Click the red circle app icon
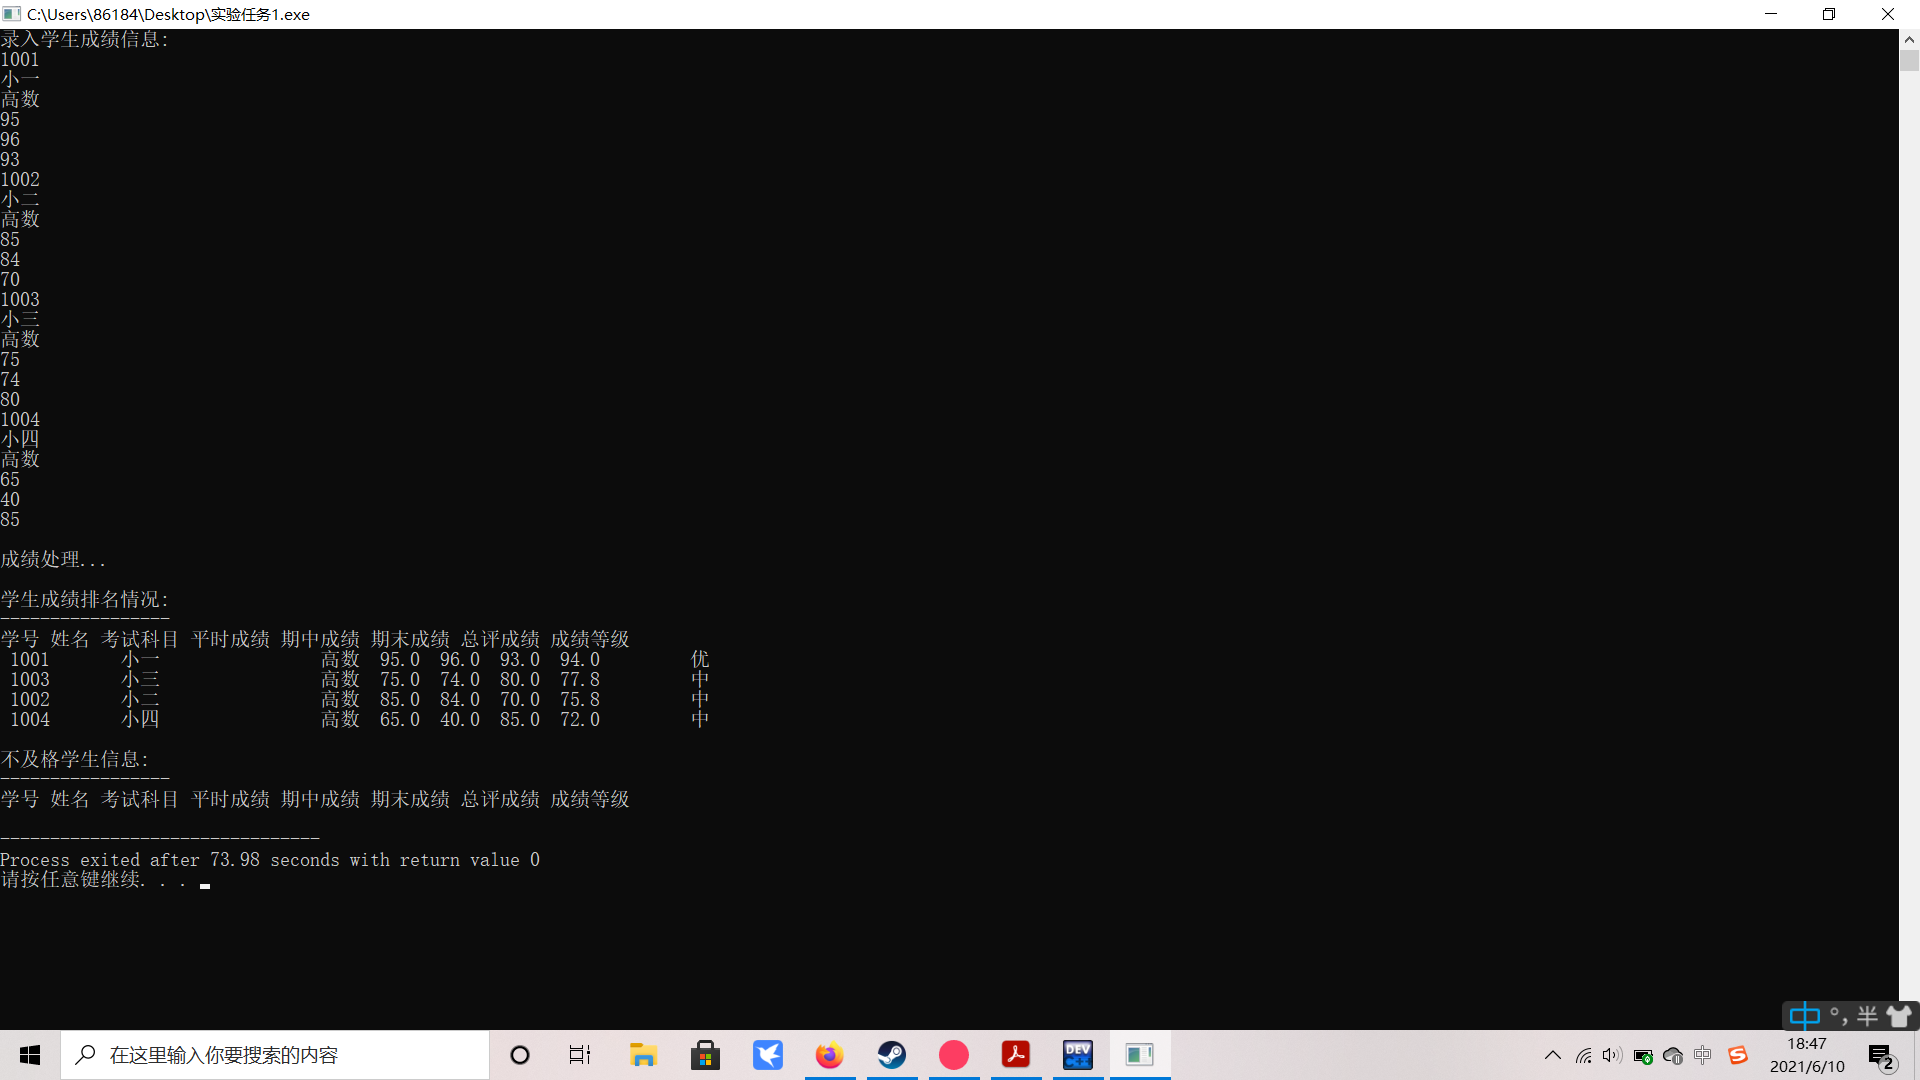This screenshot has height=1080, width=1920. click(954, 1055)
